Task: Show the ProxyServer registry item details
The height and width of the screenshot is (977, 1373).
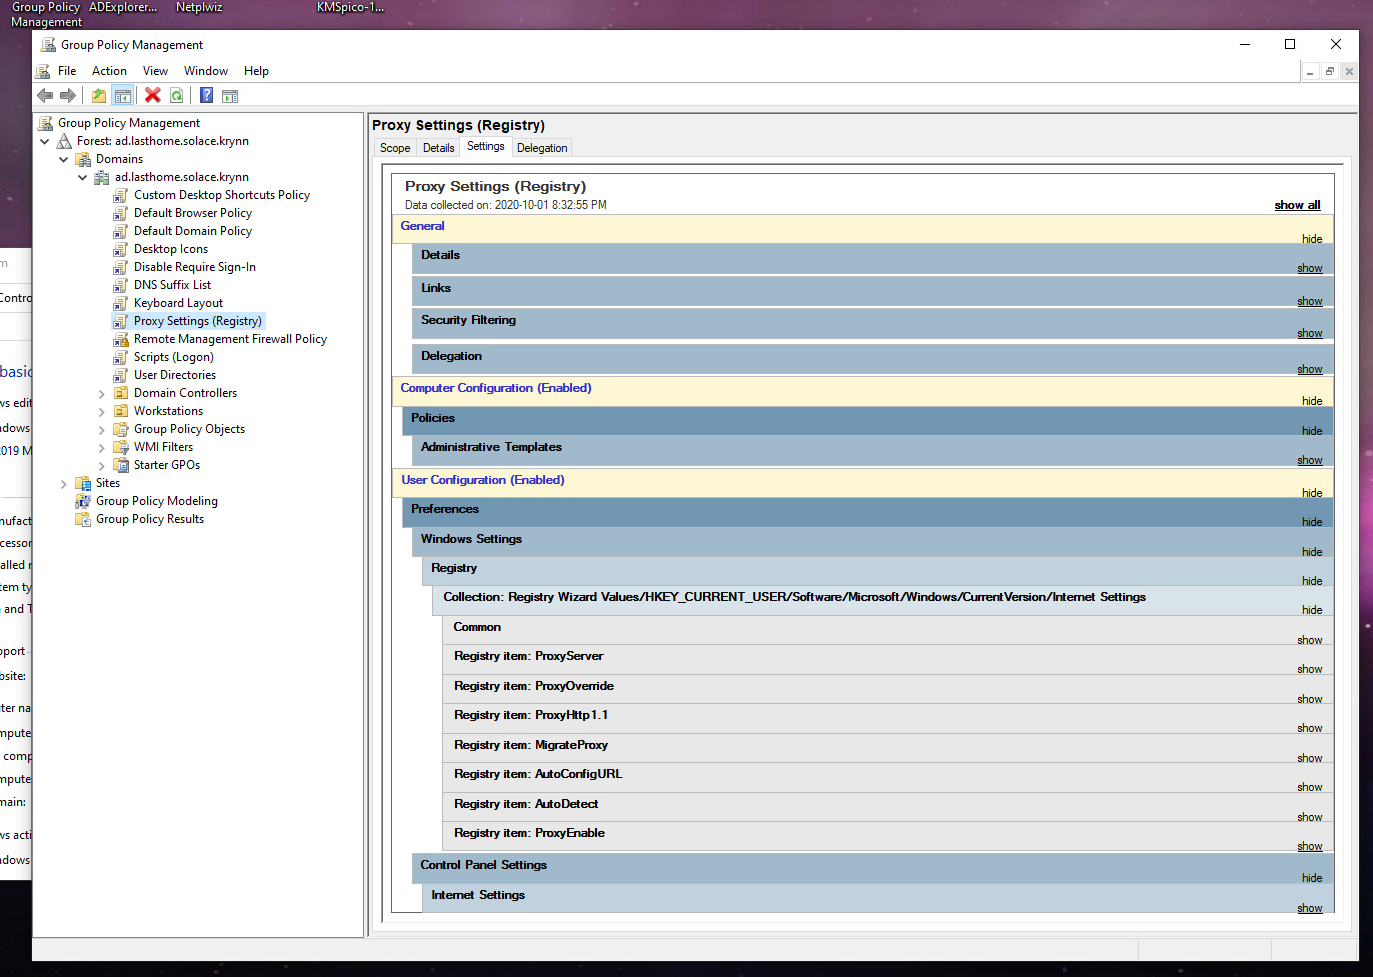Action: click(1309, 669)
